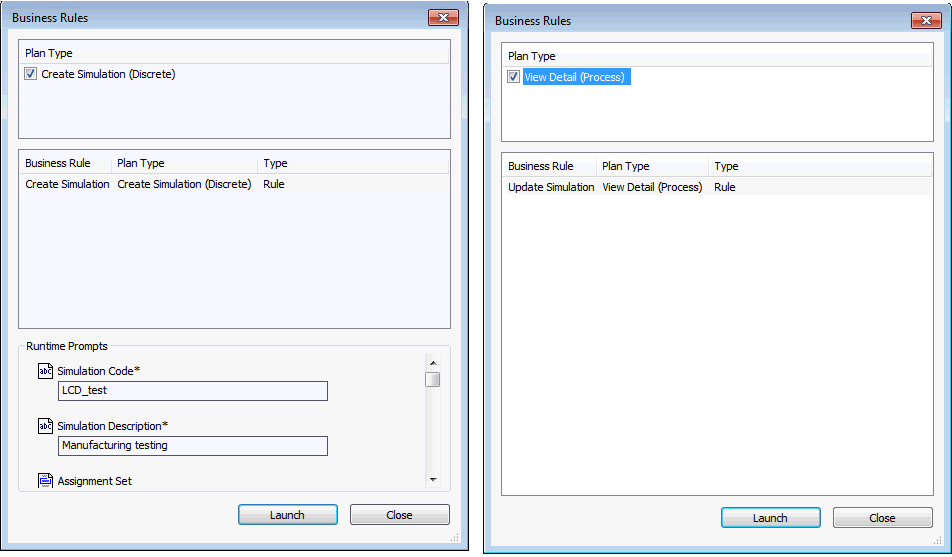Click the Rule type cell for Update Simulation
952x557 pixels.
pos(725,187)
